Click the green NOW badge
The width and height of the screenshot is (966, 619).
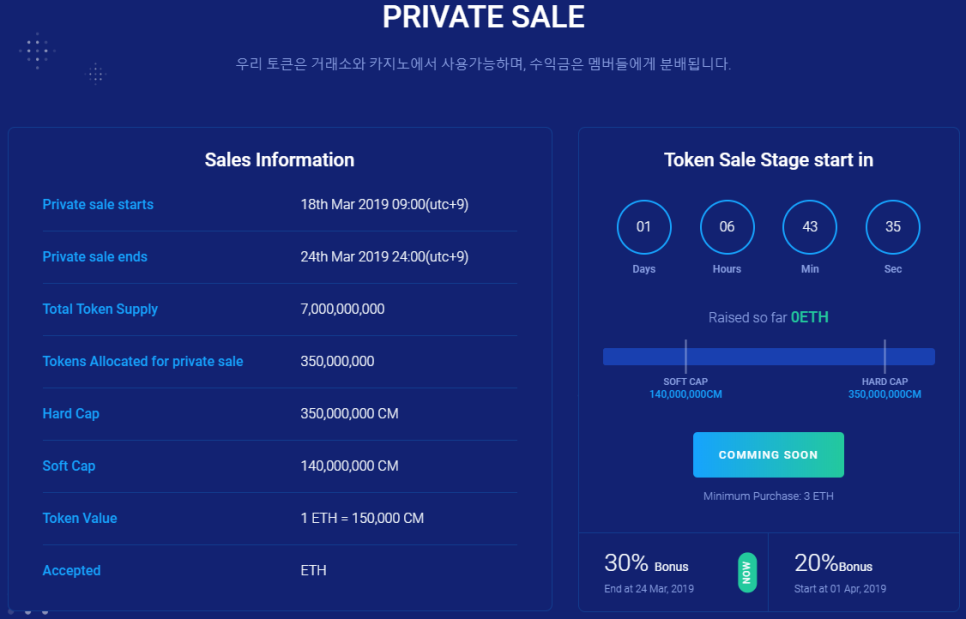click(x=747, y=573)
